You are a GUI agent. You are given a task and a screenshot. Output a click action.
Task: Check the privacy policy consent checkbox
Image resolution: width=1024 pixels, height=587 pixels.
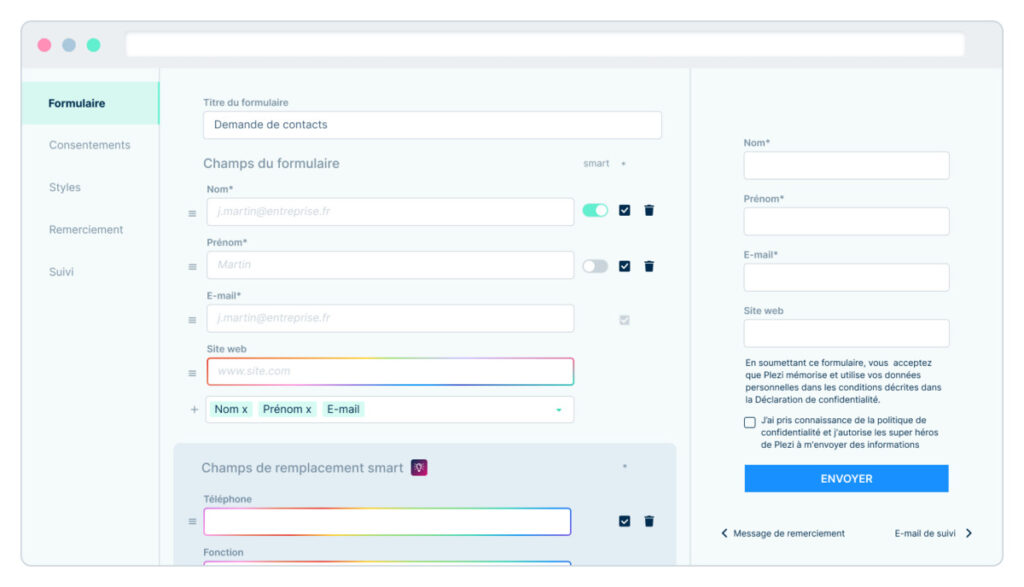pos(750,422)
